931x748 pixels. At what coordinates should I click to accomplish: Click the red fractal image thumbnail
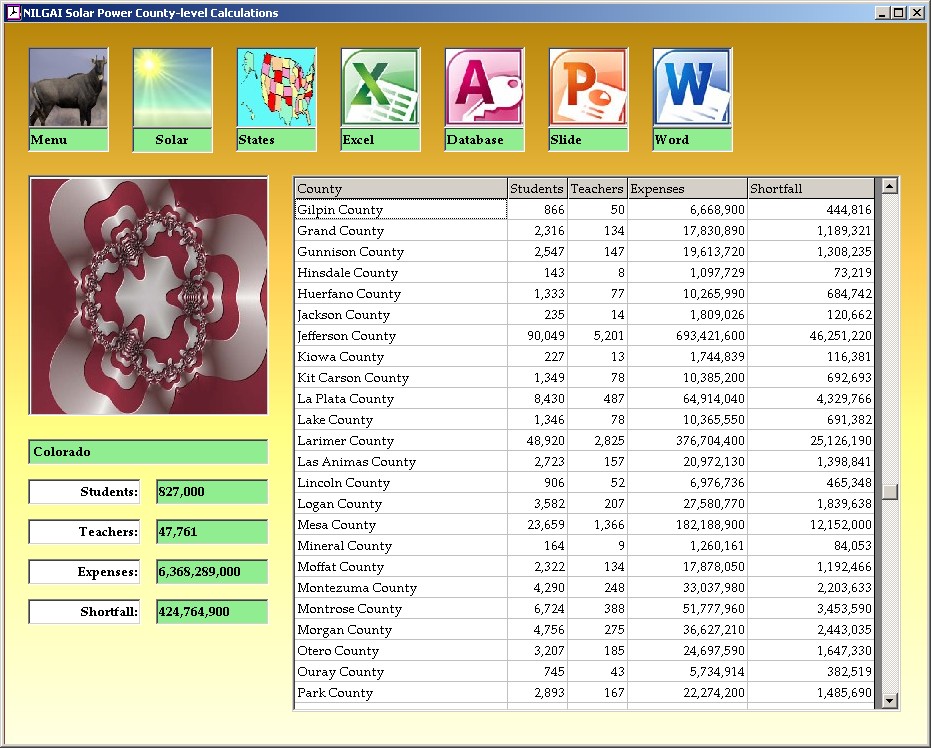point(149,296)
